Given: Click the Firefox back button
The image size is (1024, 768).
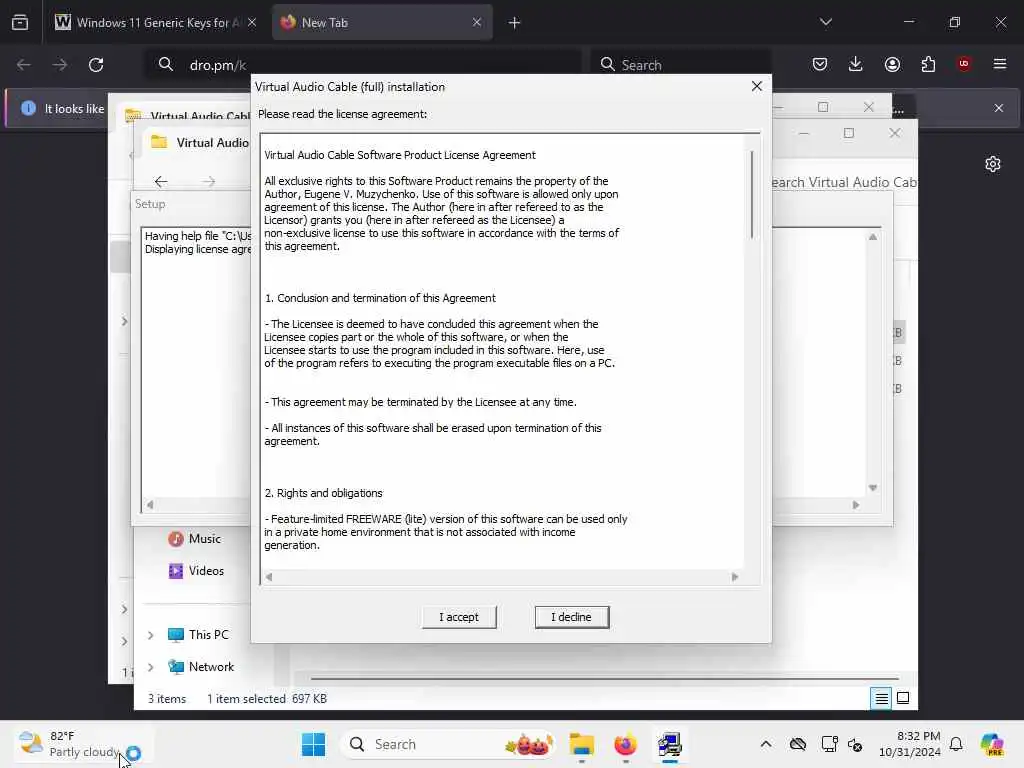Looking at the screenshot, I should 24,65.
